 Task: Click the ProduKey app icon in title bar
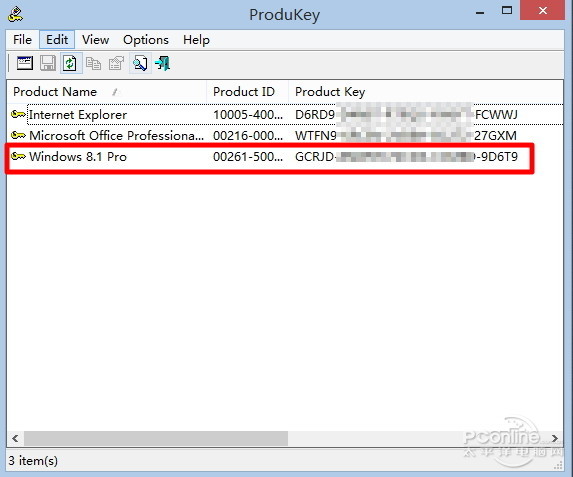point(15,14)
